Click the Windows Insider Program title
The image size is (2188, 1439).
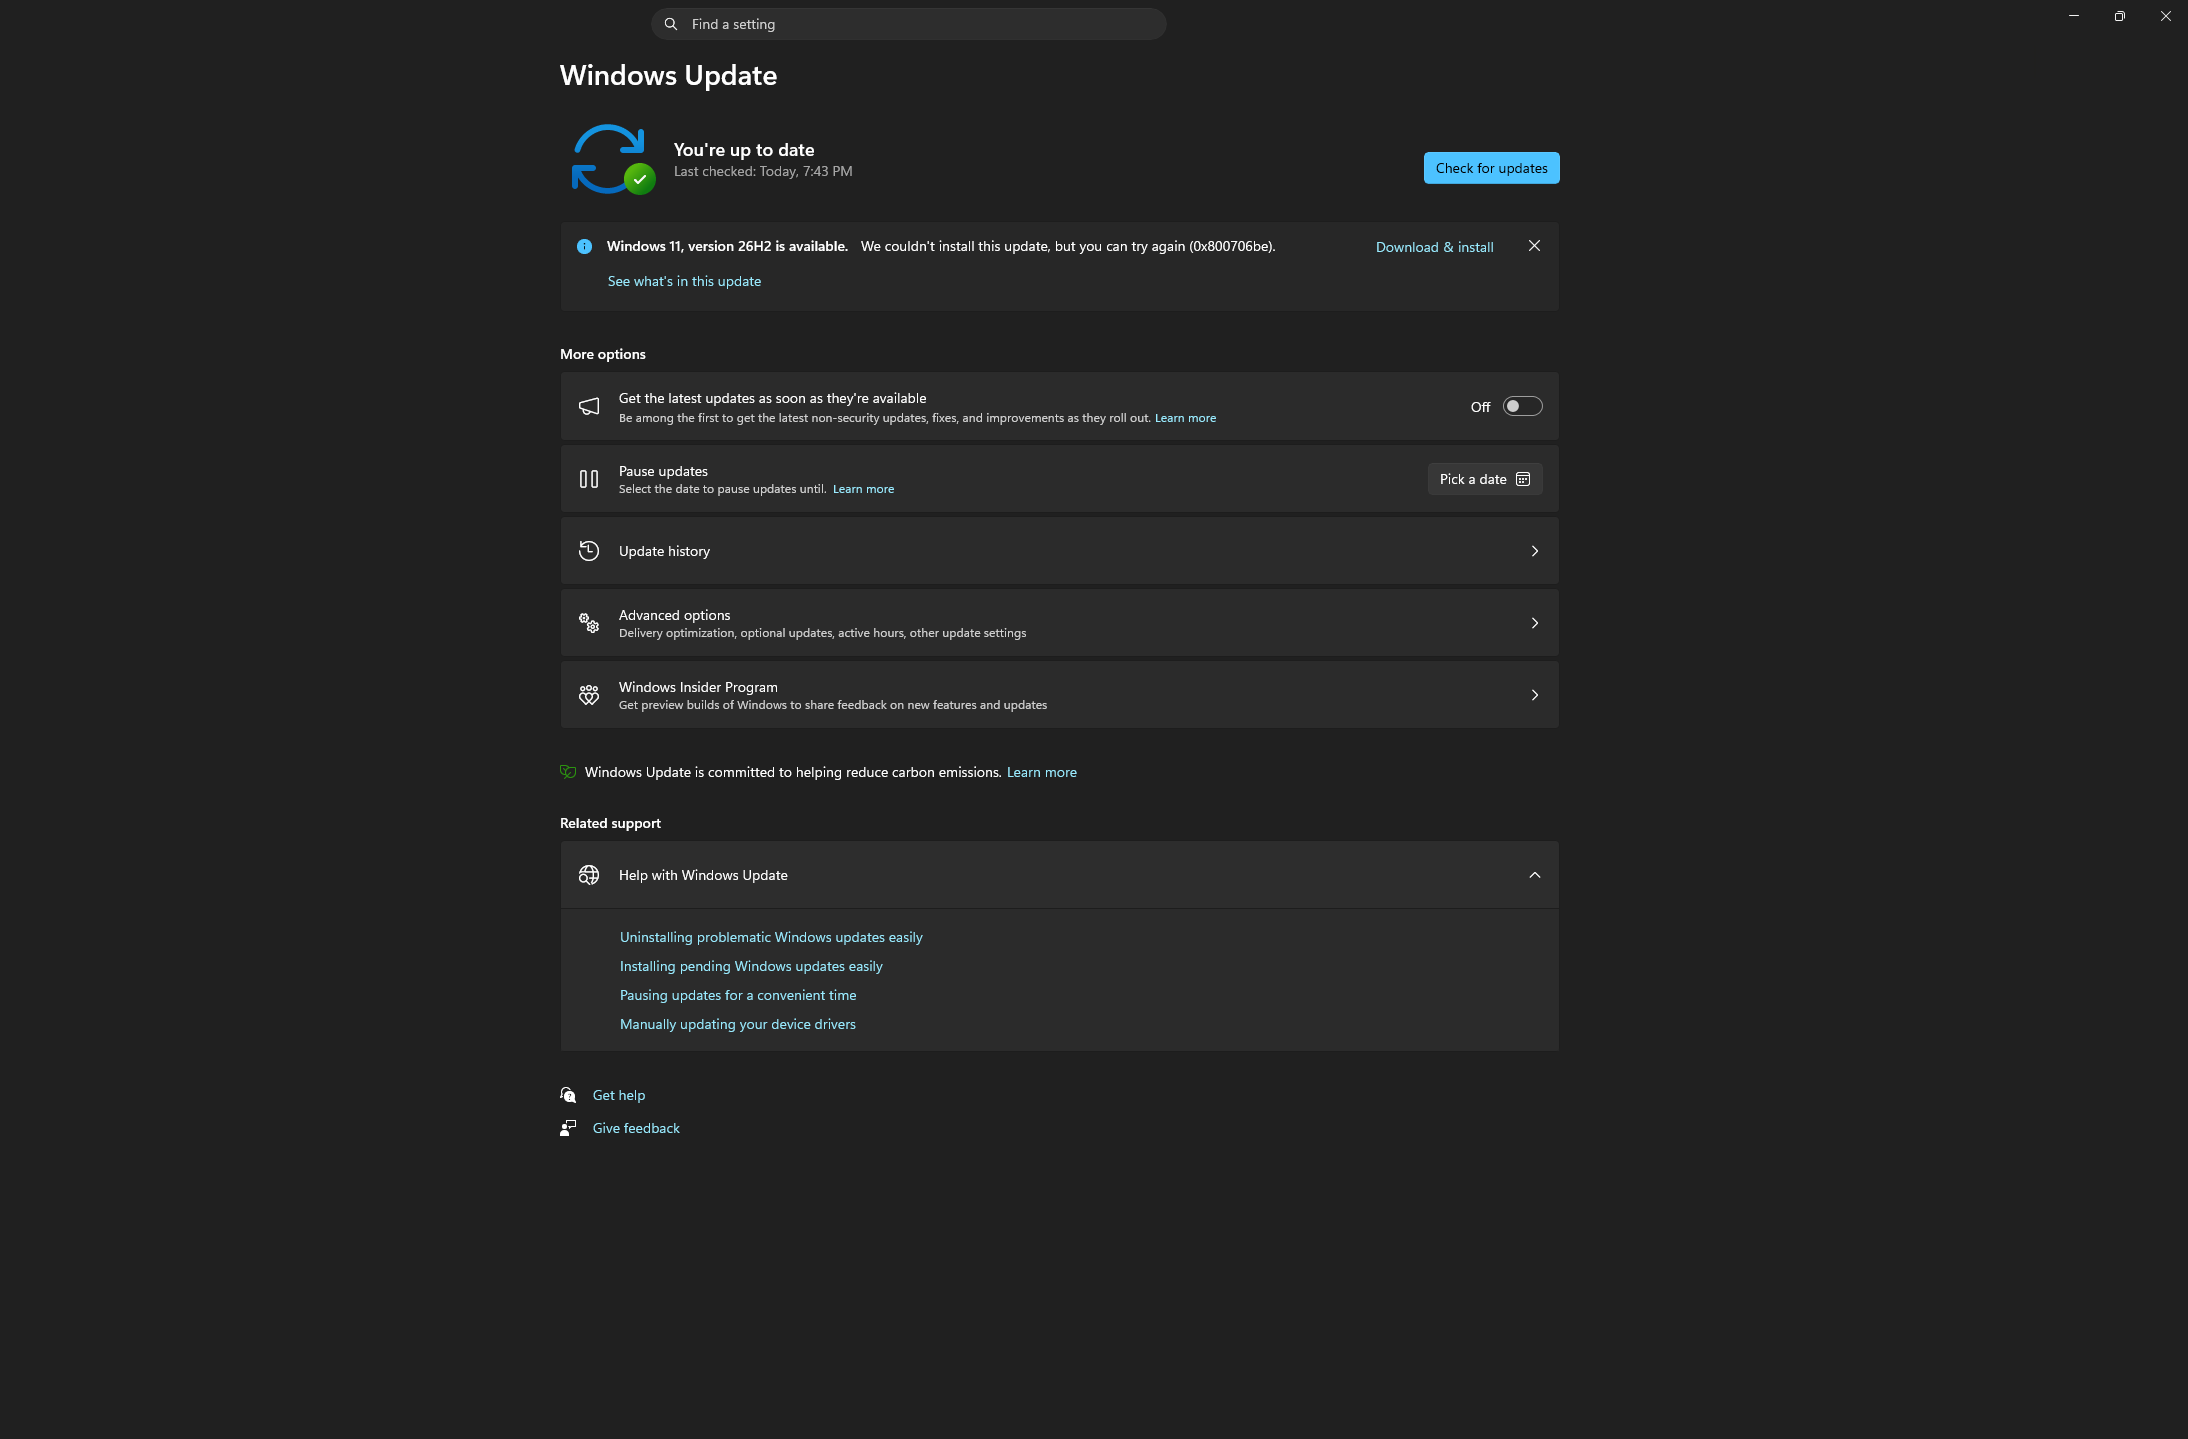pyautogui.click(x=698, y=687)
